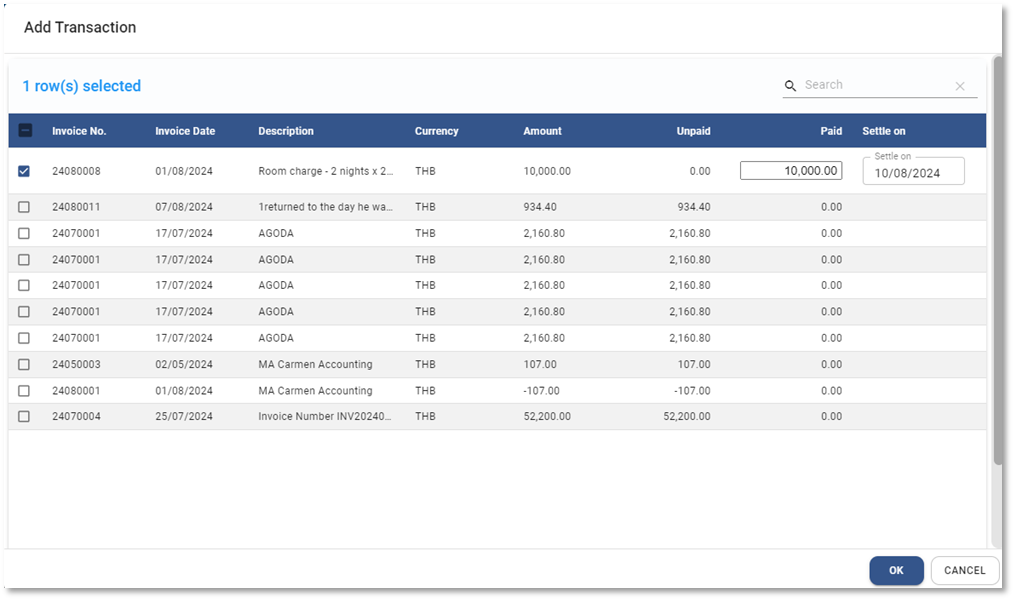Screen dimensions: 1015x601
Task: Check the 24080001 invoice checkbox
Action: pyautogui.click(x=25, y=390)
